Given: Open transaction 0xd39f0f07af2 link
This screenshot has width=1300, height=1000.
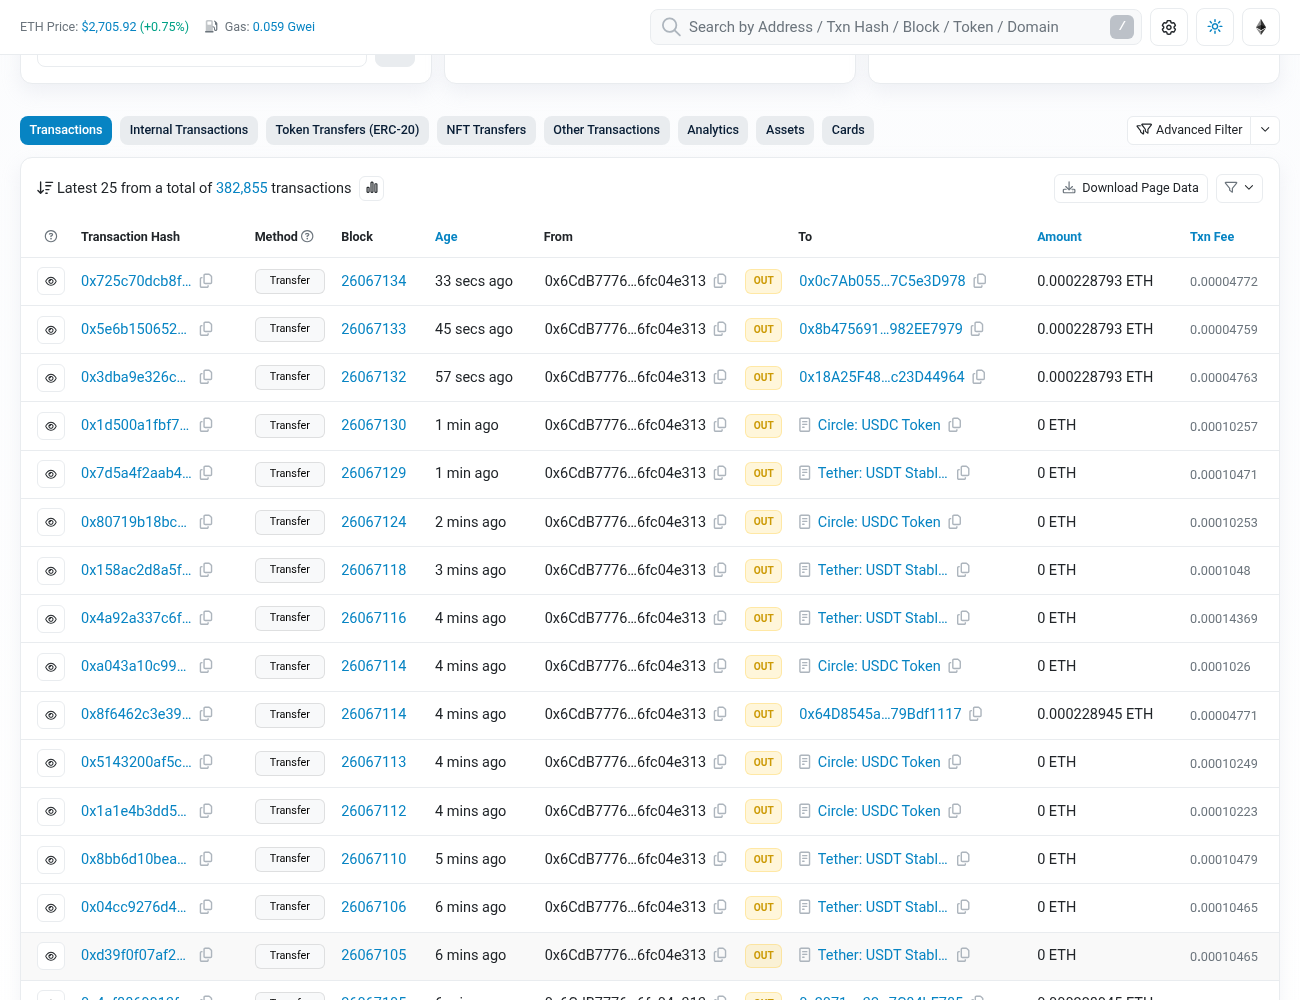Looking at the screenshot, I should pos(133,955).
